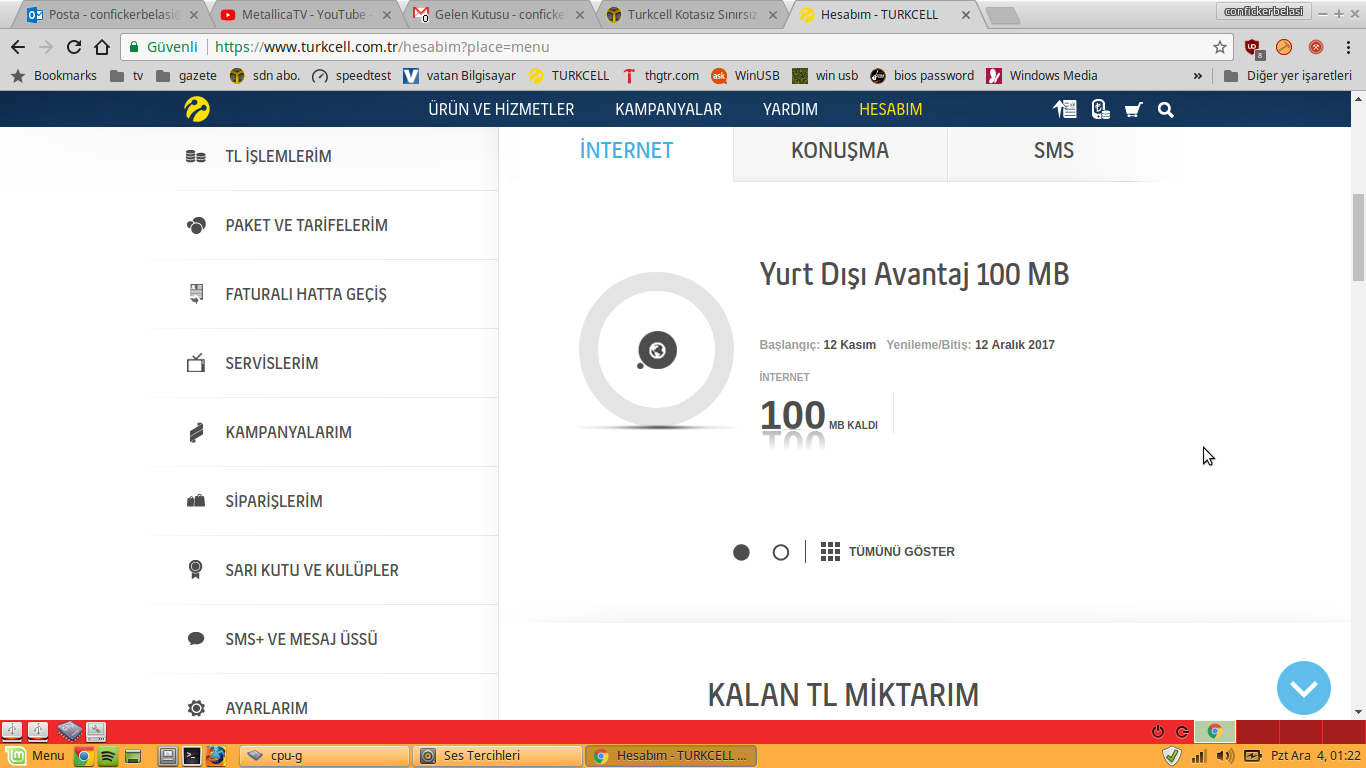This screenshot has height=768, width=1366.
Task: Open the terminal launcher in panel
Action: tap(192, 756)
